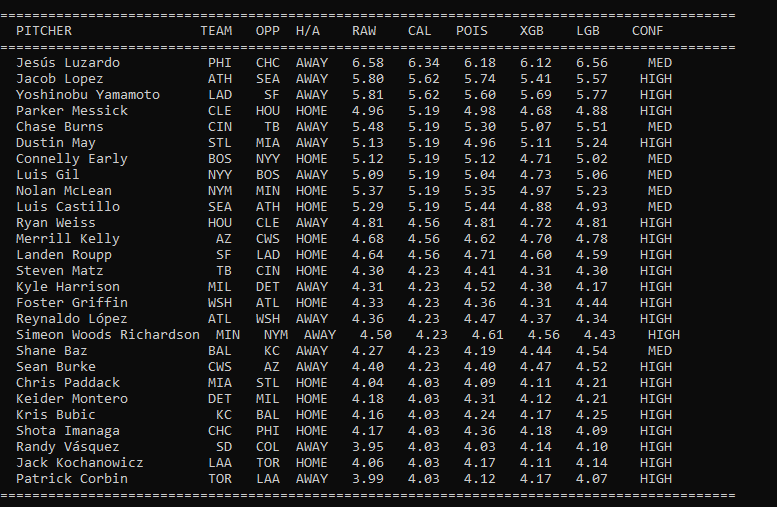Click HIGH confidence in Ryan Weiss row
The image size is (777, 507).
click(656, 223)
